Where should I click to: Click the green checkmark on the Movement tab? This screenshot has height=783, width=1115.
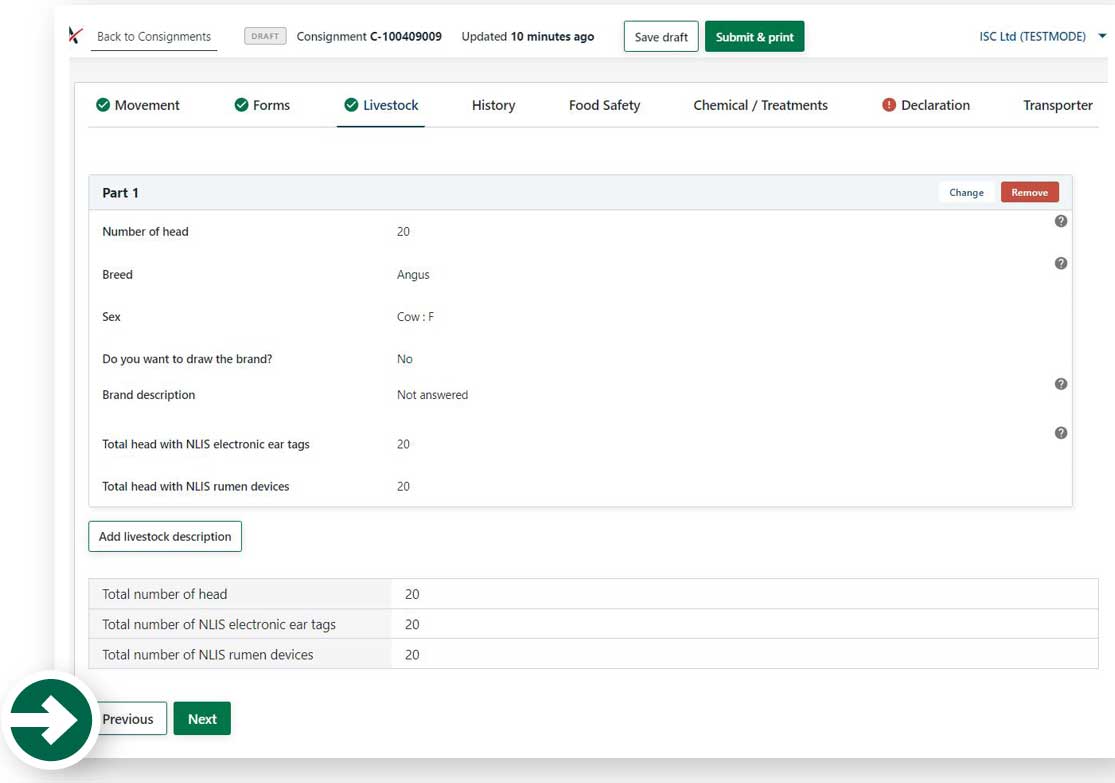[102, 104]
